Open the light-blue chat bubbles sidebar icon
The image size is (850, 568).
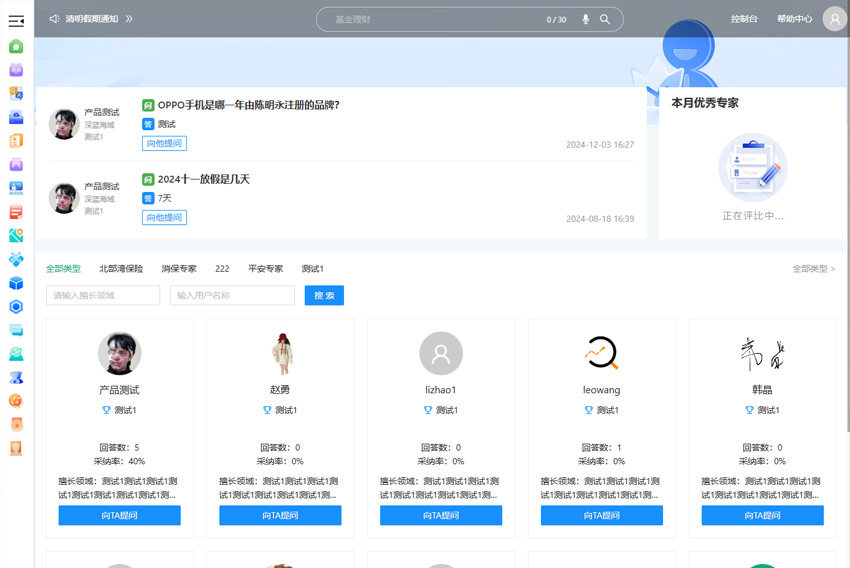coord(16,330)
